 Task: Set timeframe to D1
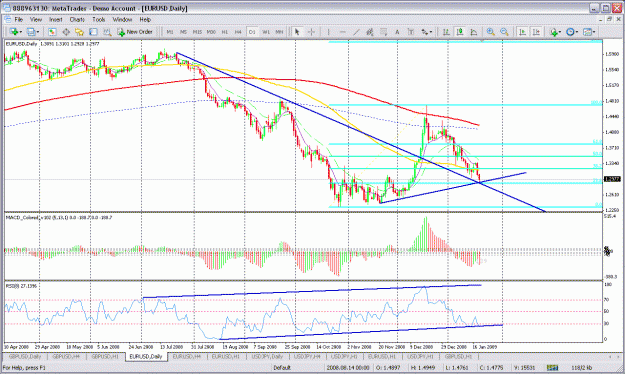pyautogui.click(x=252, y=32)
